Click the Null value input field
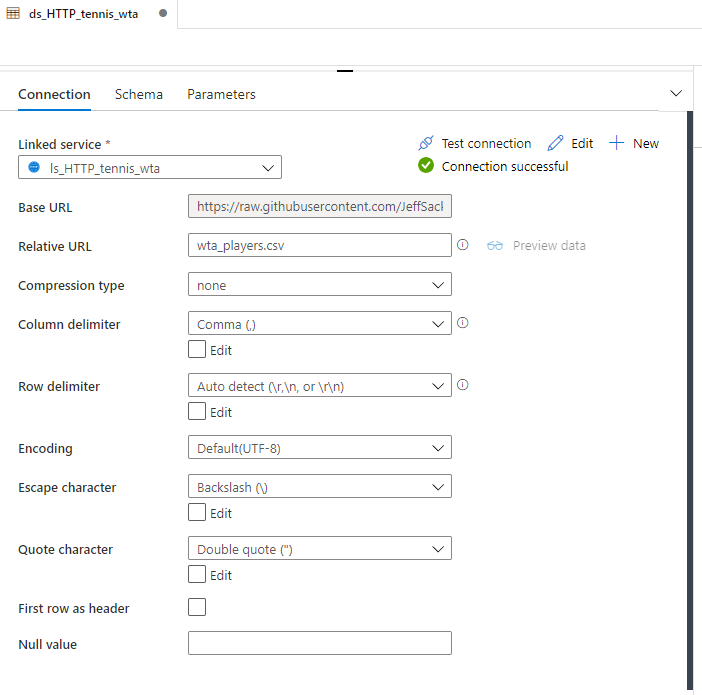 click(319, 643)
